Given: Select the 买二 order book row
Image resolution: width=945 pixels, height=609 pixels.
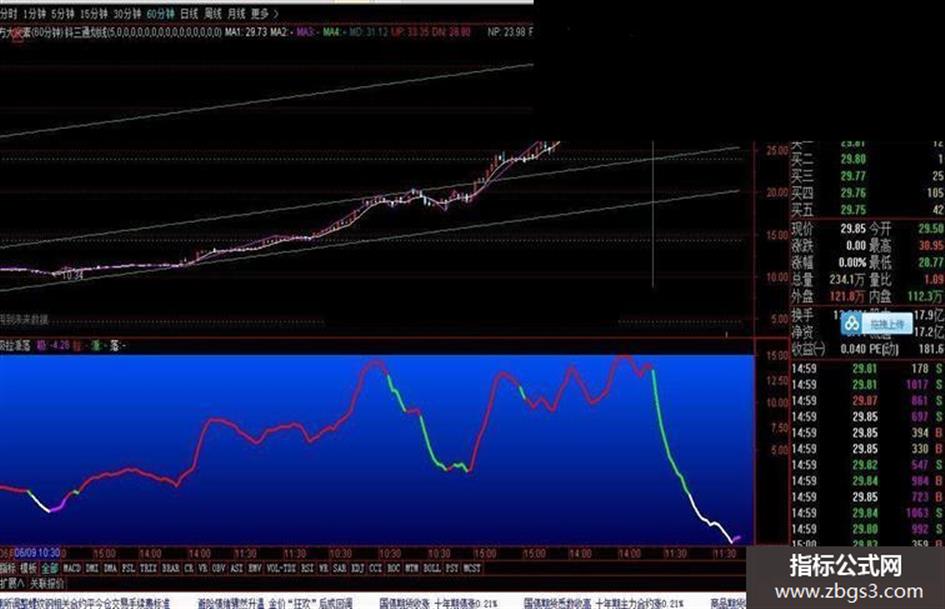Looking at the screenshot, I should [867, 159].
